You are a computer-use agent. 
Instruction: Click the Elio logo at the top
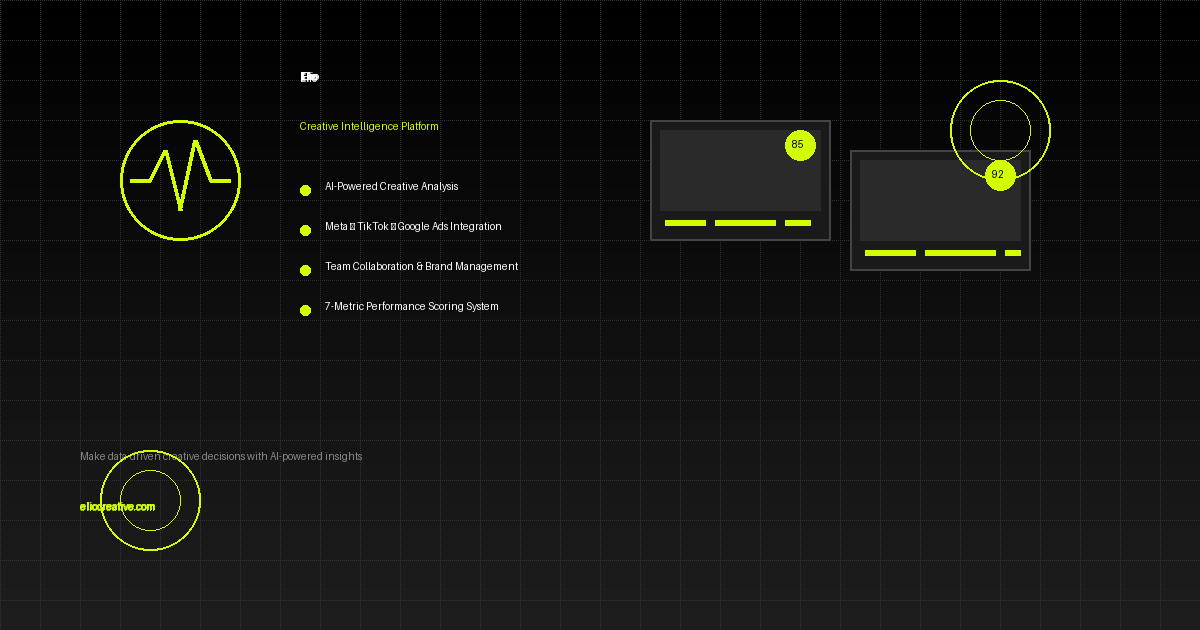point(309,77)
